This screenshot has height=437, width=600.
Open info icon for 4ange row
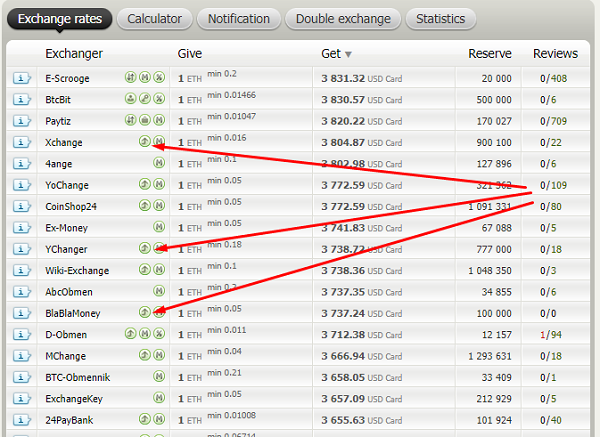[x=21, y=164]
